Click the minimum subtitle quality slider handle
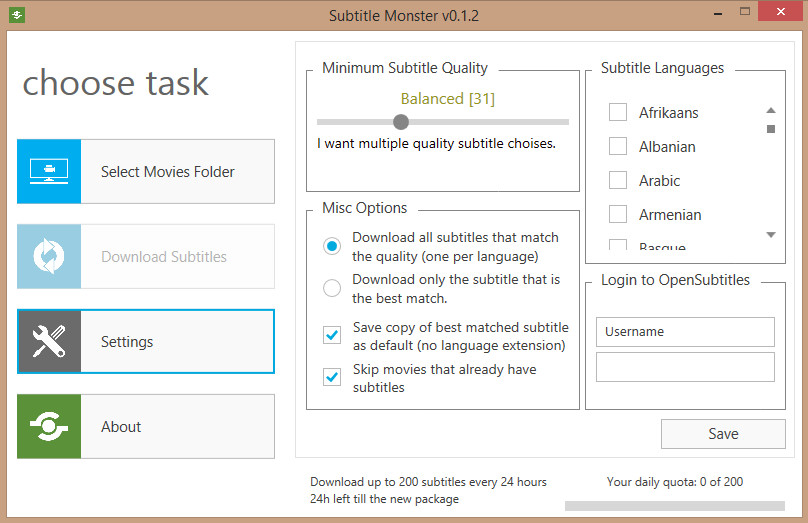The height and width of the screenshot is (523, 808). click(401, 122)
